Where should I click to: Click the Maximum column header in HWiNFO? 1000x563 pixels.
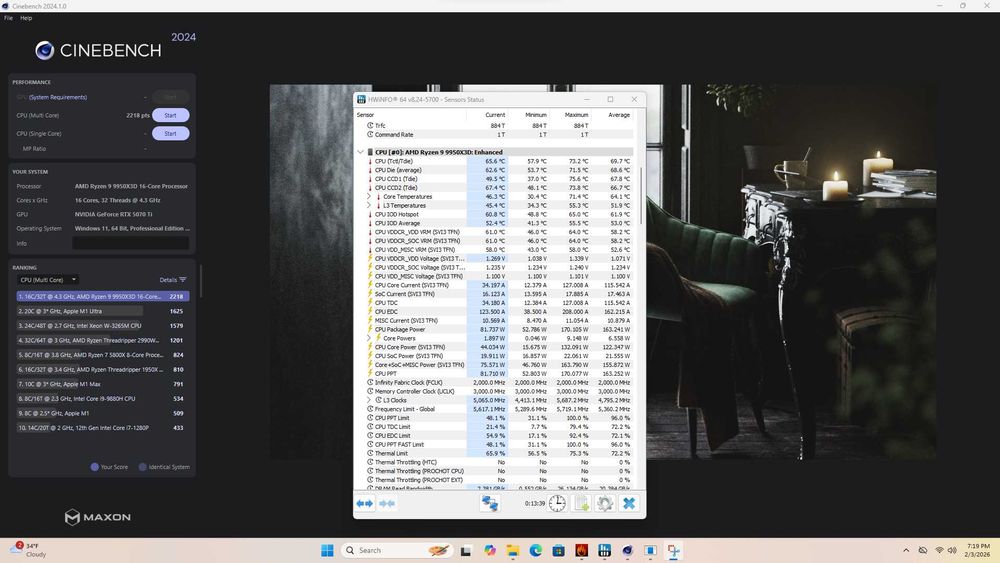click(x=577, y=115)
